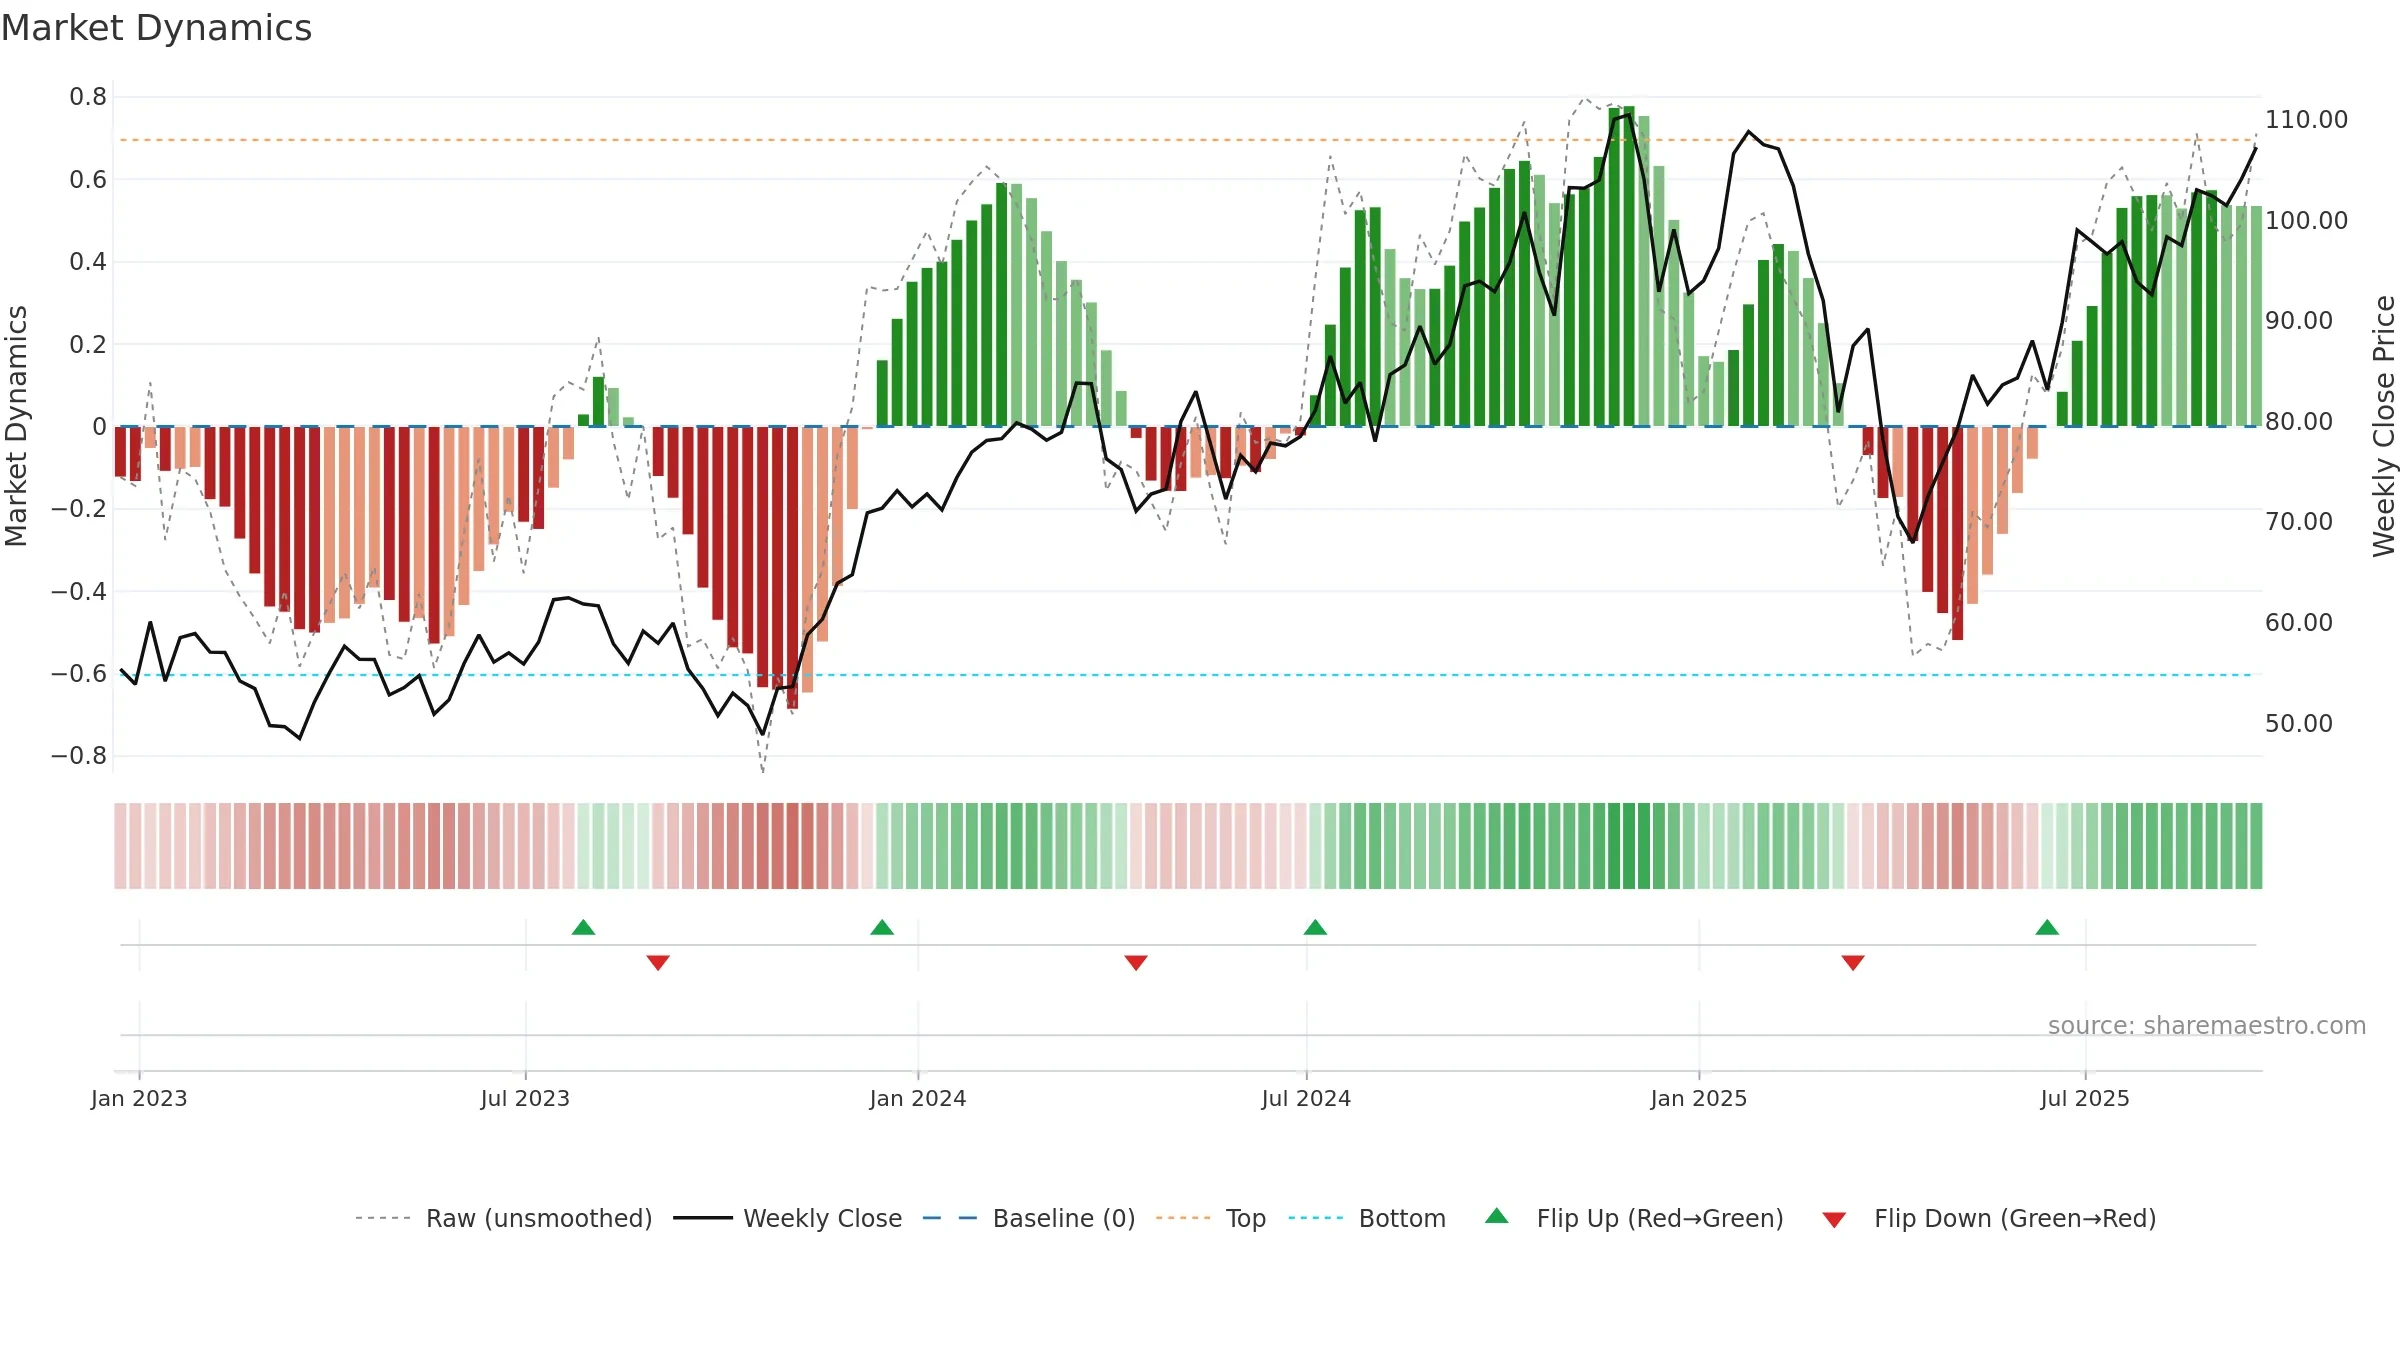
Task: Click the flip-up marker at Jul 2024
Action: click(x=1315, y=927)
